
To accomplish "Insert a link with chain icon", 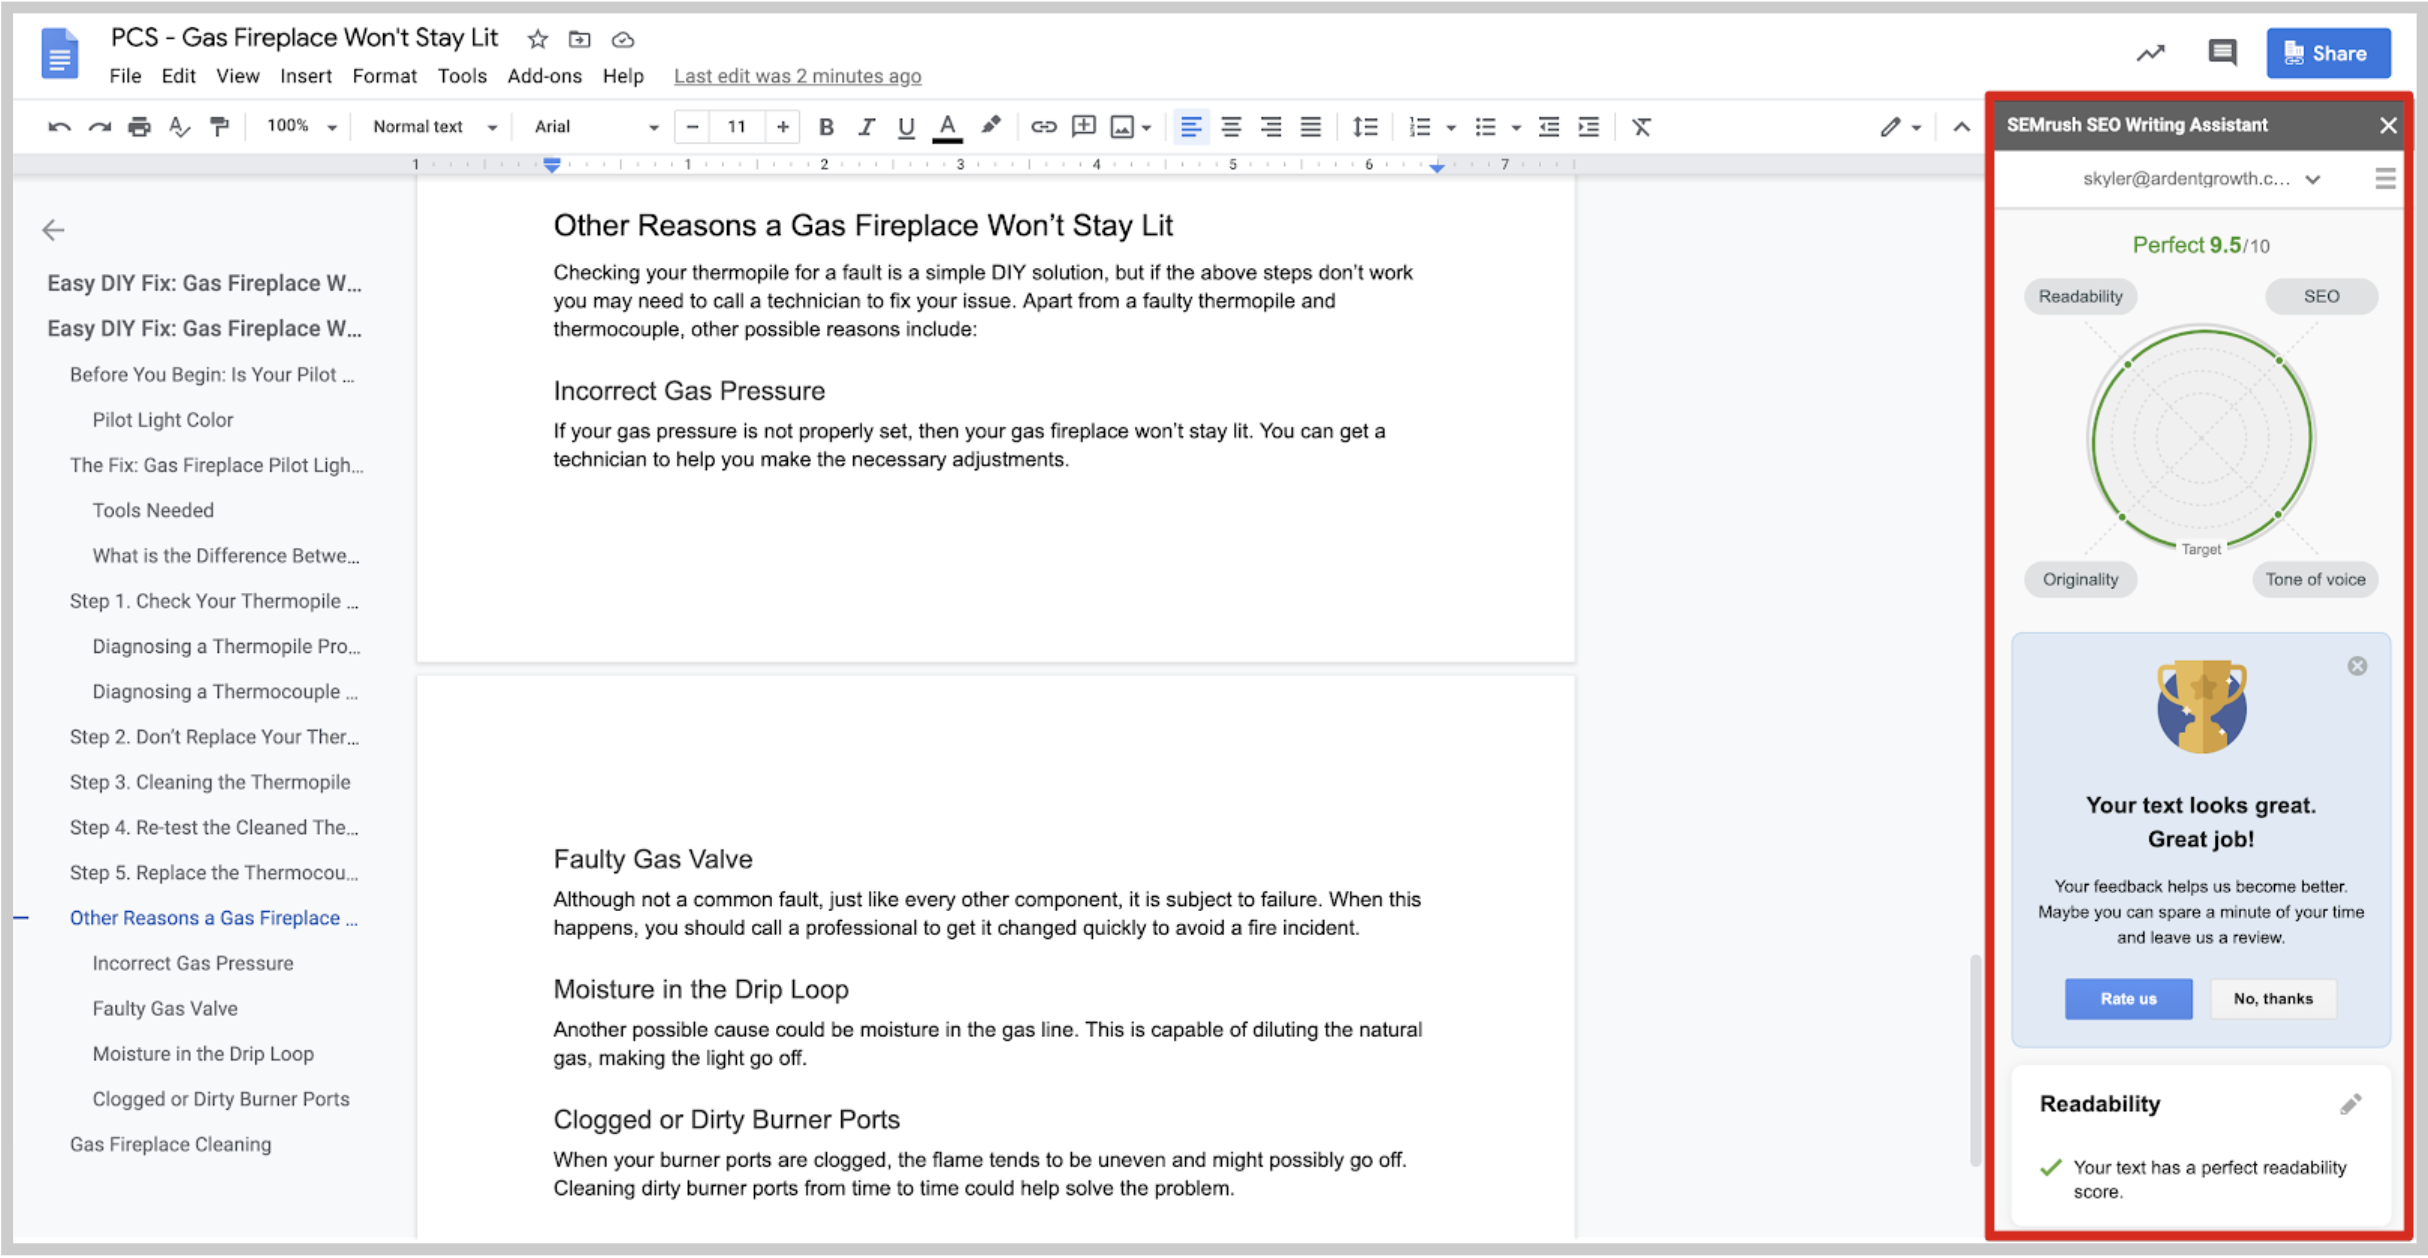I will 1043,127.
